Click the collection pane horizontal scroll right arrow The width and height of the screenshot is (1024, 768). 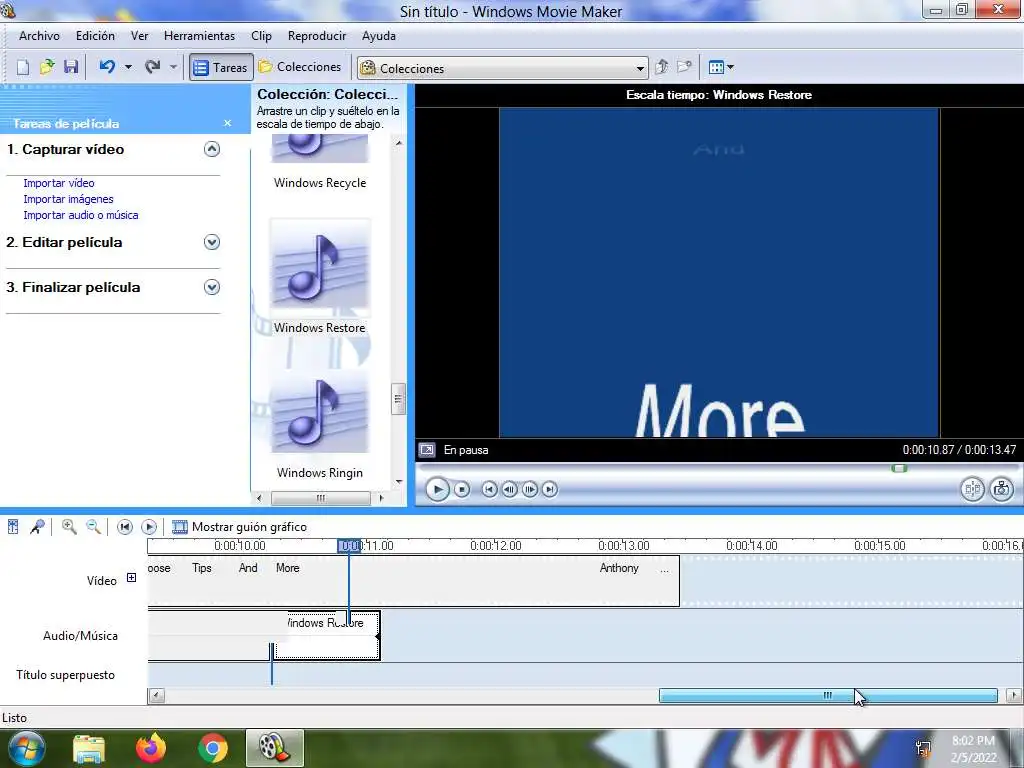click(x=381, y=498)
